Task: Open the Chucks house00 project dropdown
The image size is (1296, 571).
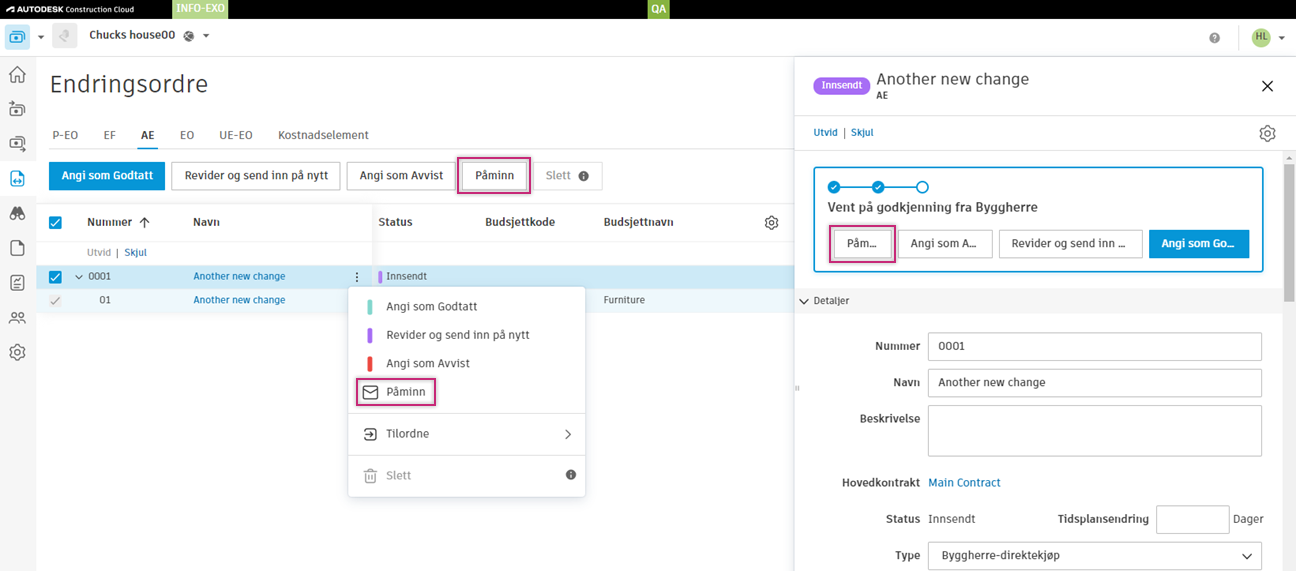Action: [x=206, y=36]
